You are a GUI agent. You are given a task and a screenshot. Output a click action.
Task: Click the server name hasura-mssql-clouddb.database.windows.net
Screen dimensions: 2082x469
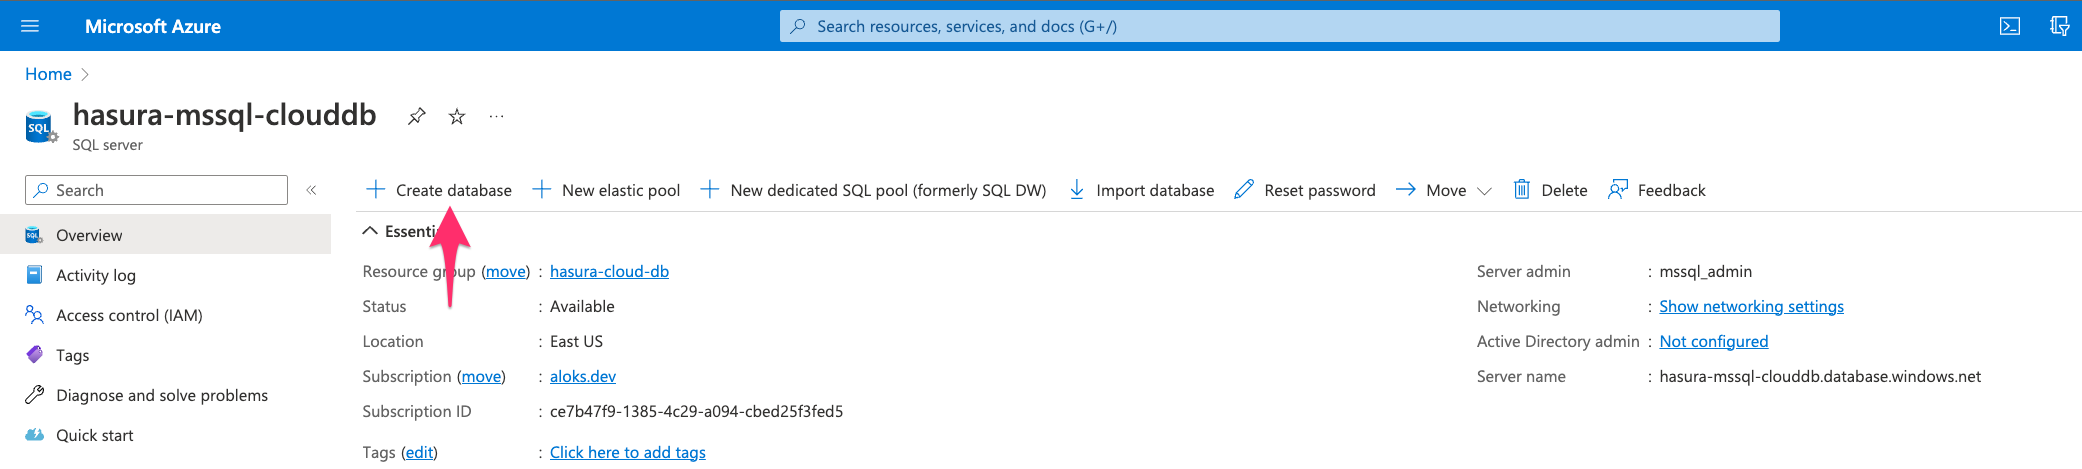(x=1820, y=376)
